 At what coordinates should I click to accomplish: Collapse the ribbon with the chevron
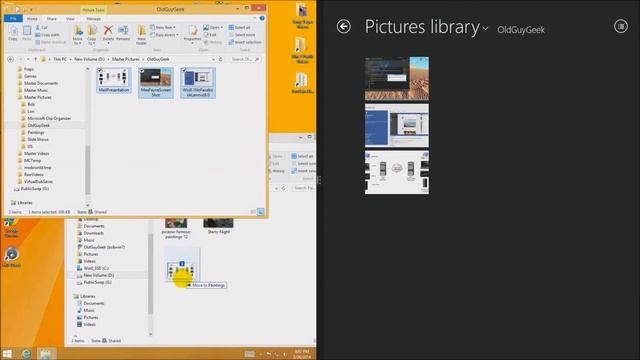coord(255,18)
